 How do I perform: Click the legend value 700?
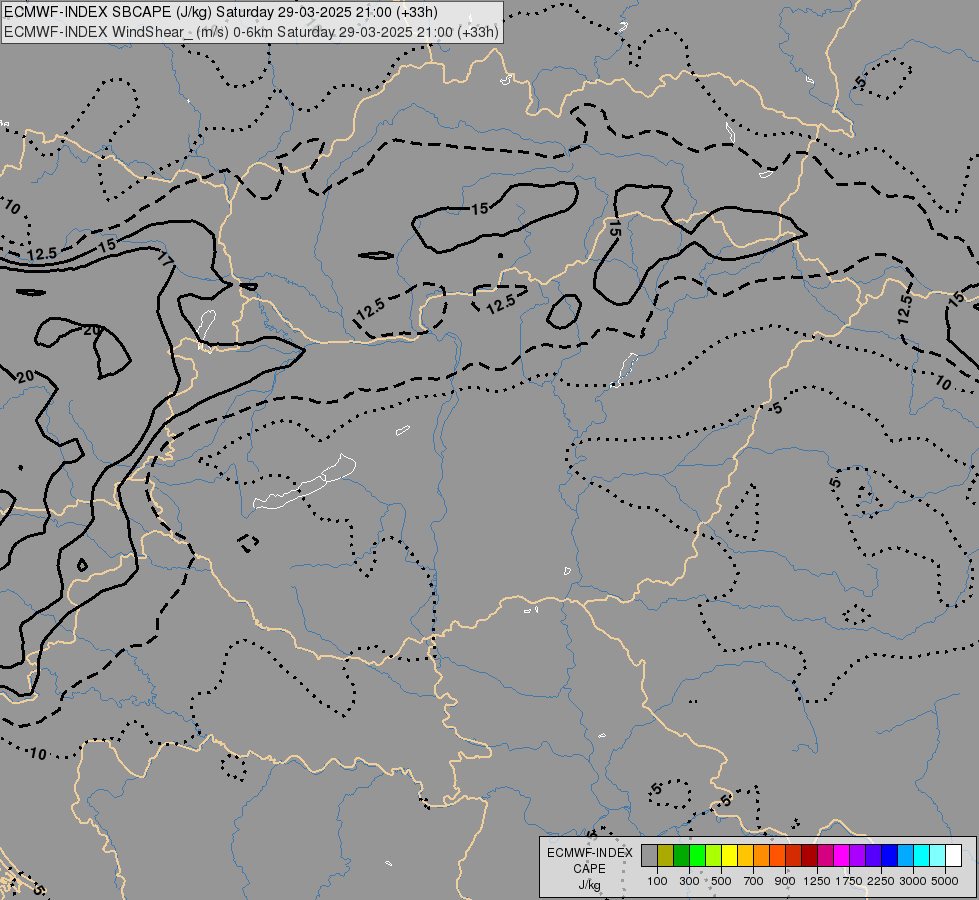point(754,881)
